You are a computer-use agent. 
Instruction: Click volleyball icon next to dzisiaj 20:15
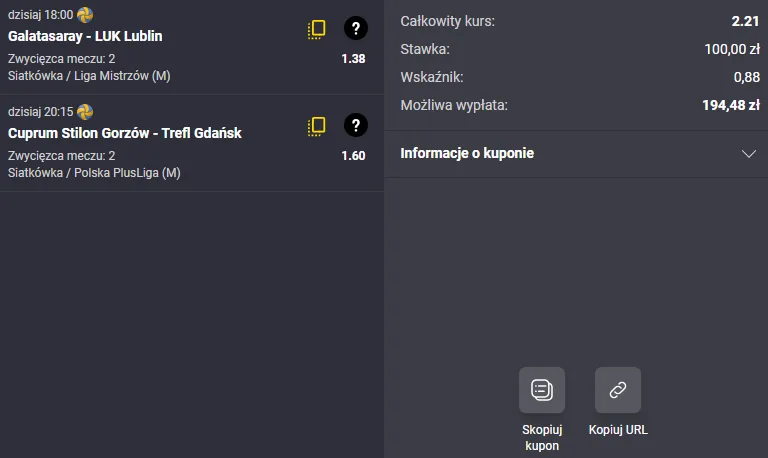tap(85, 112)
